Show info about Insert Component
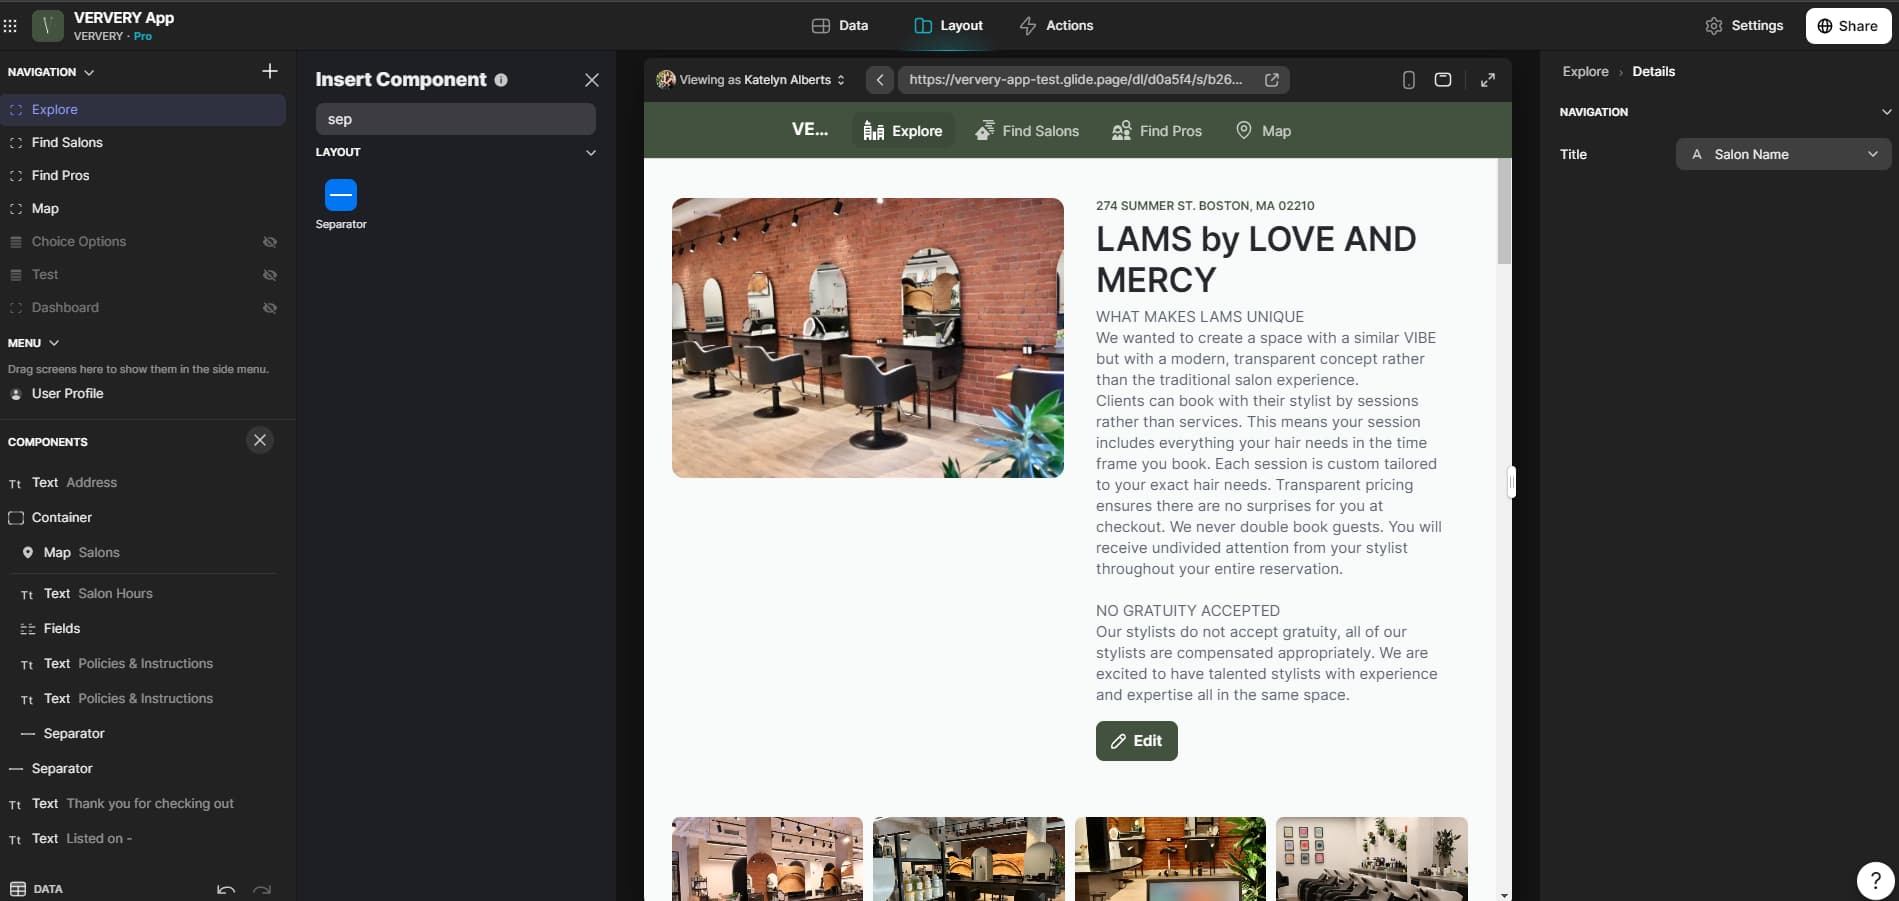 tap(501, 80)
